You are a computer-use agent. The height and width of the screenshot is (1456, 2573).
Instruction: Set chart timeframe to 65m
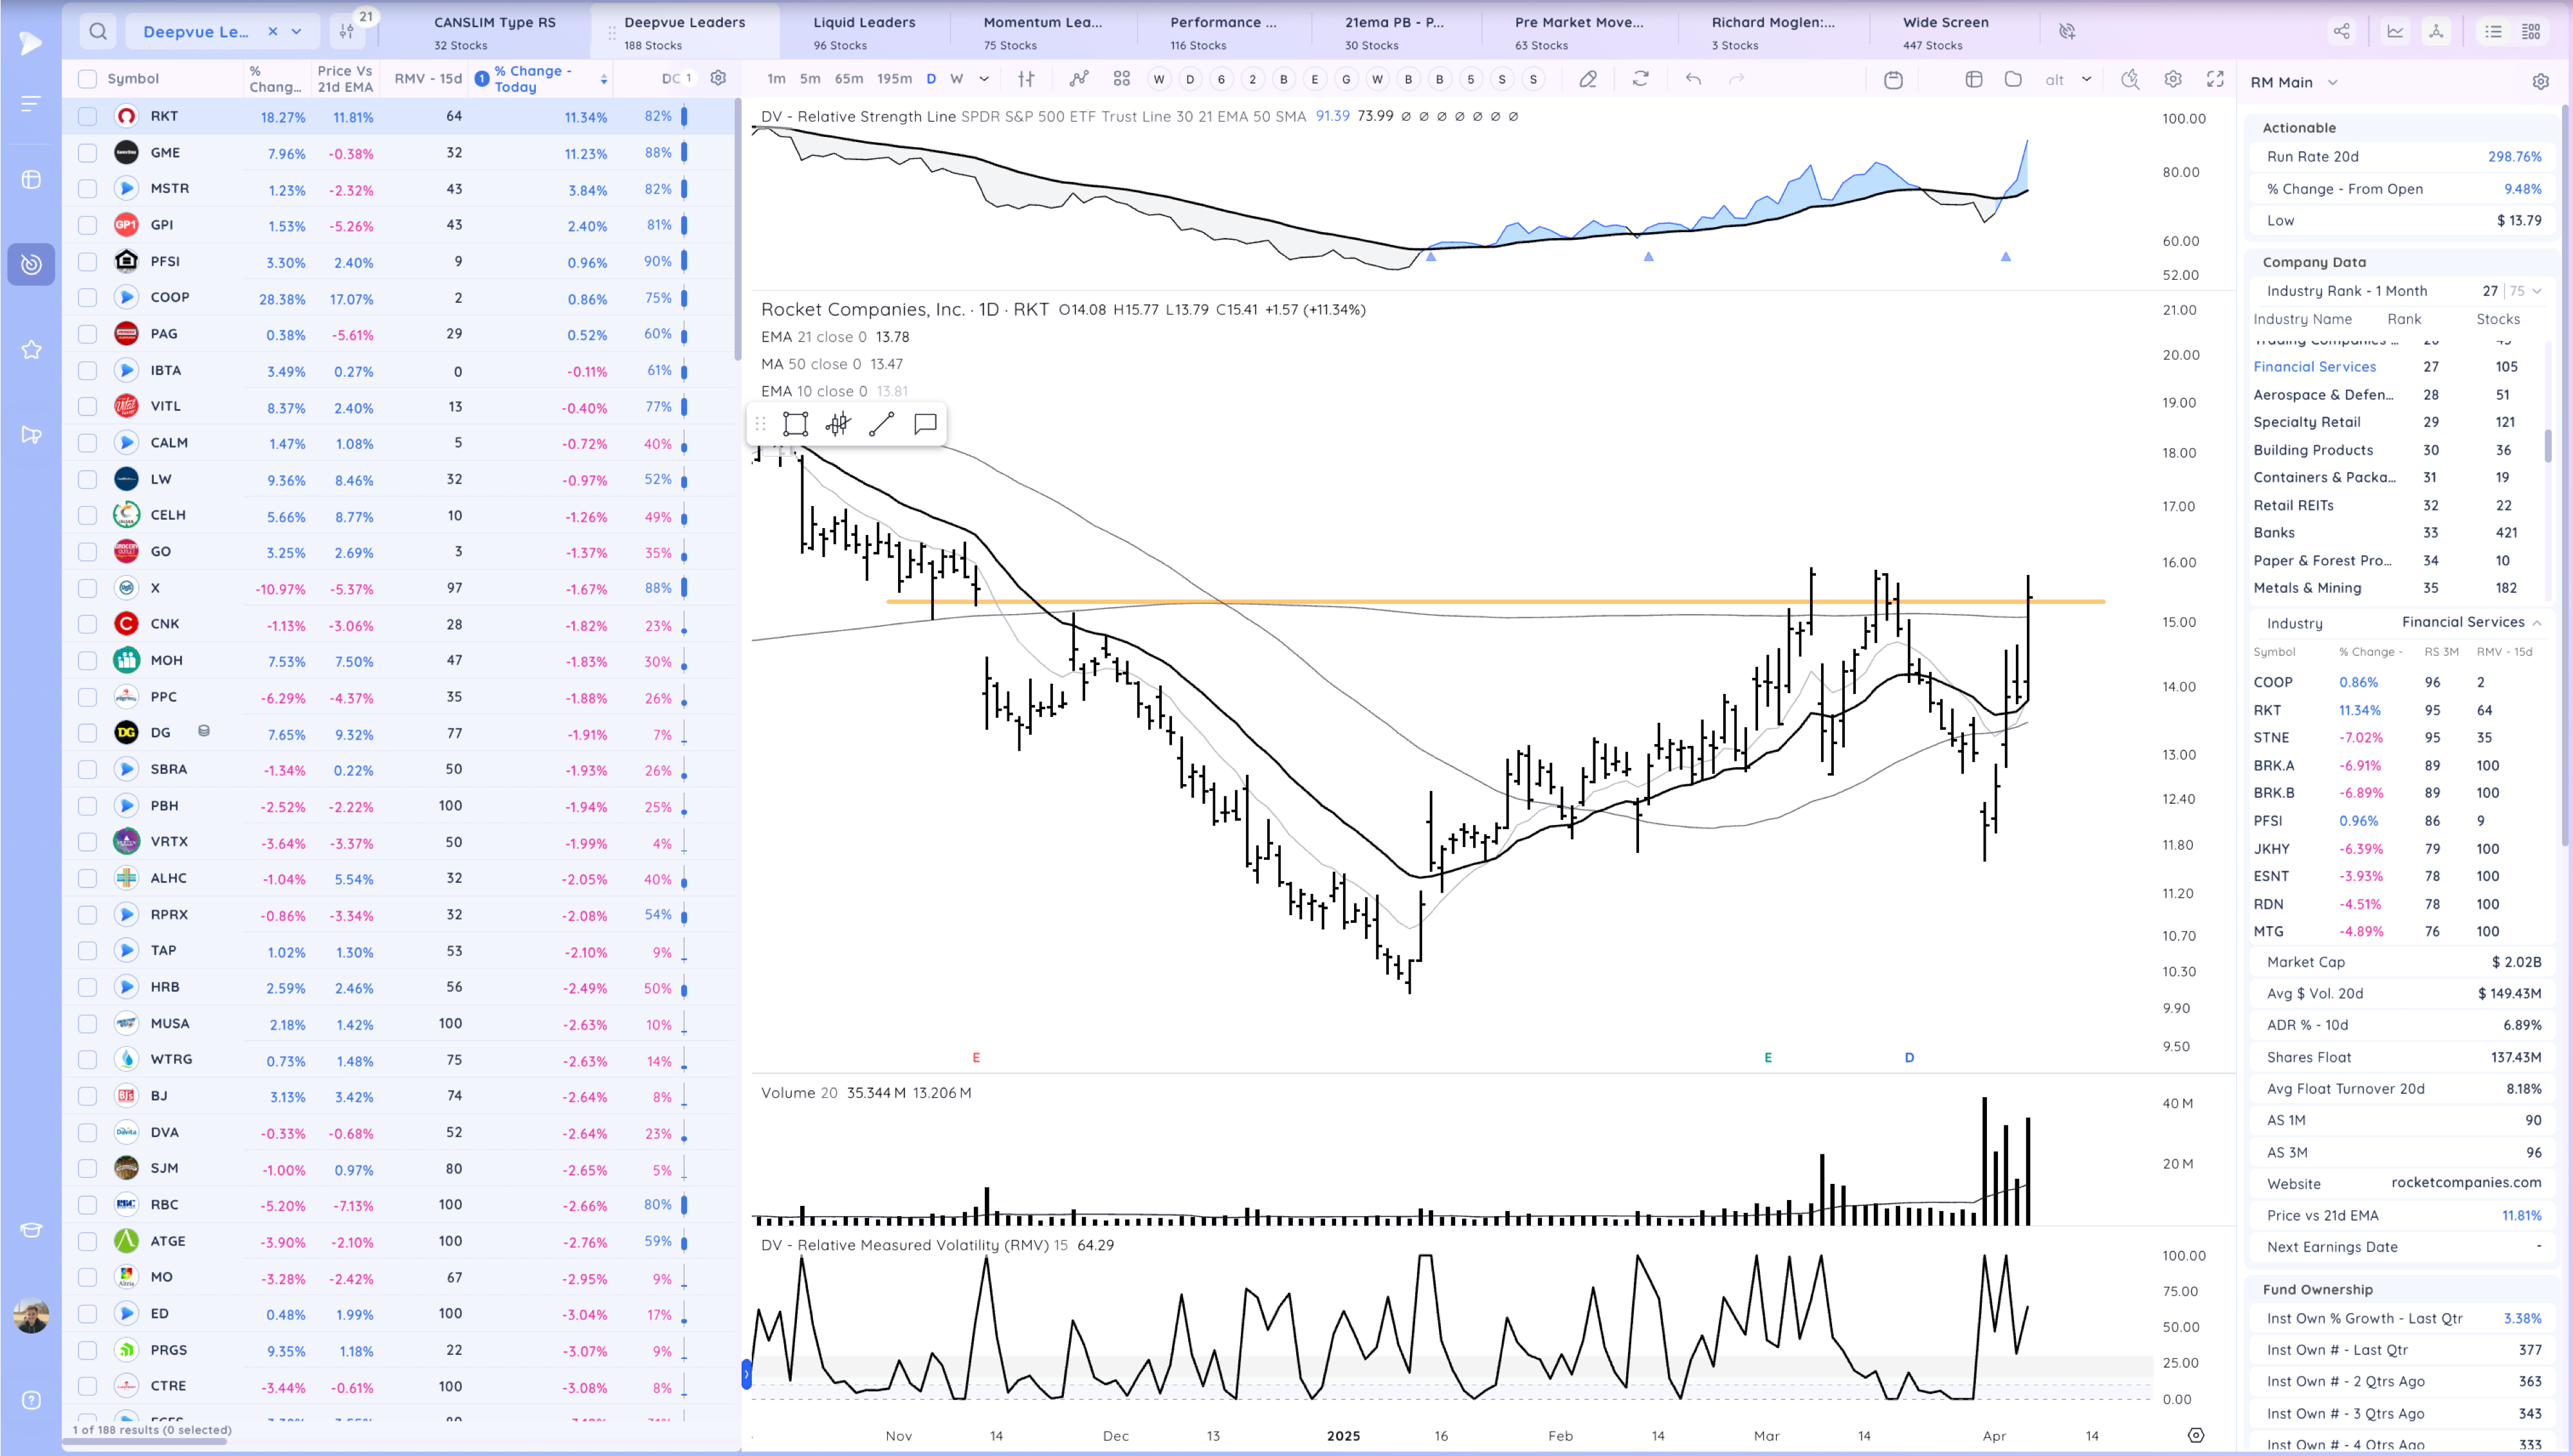point(848,79)
